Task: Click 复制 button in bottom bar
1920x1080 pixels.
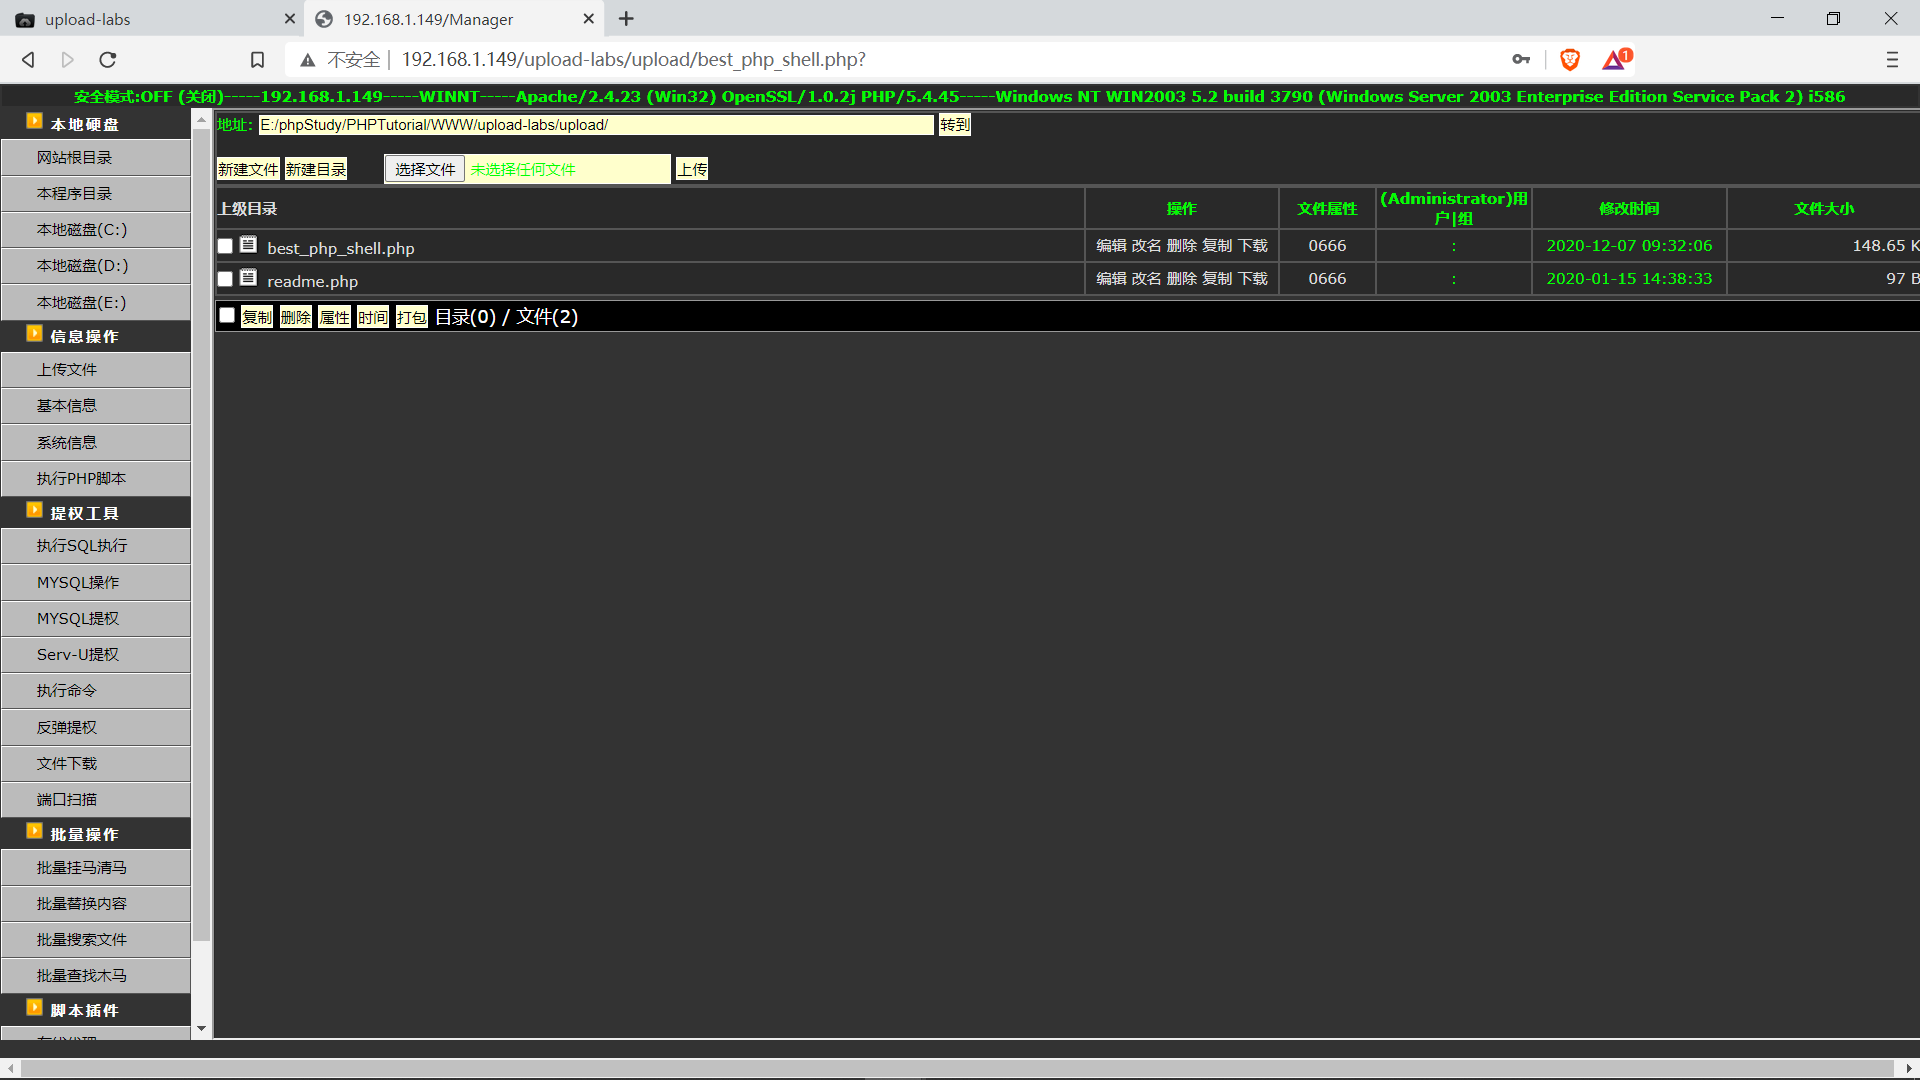Action: pyautogui.click(x=257, y=317)
